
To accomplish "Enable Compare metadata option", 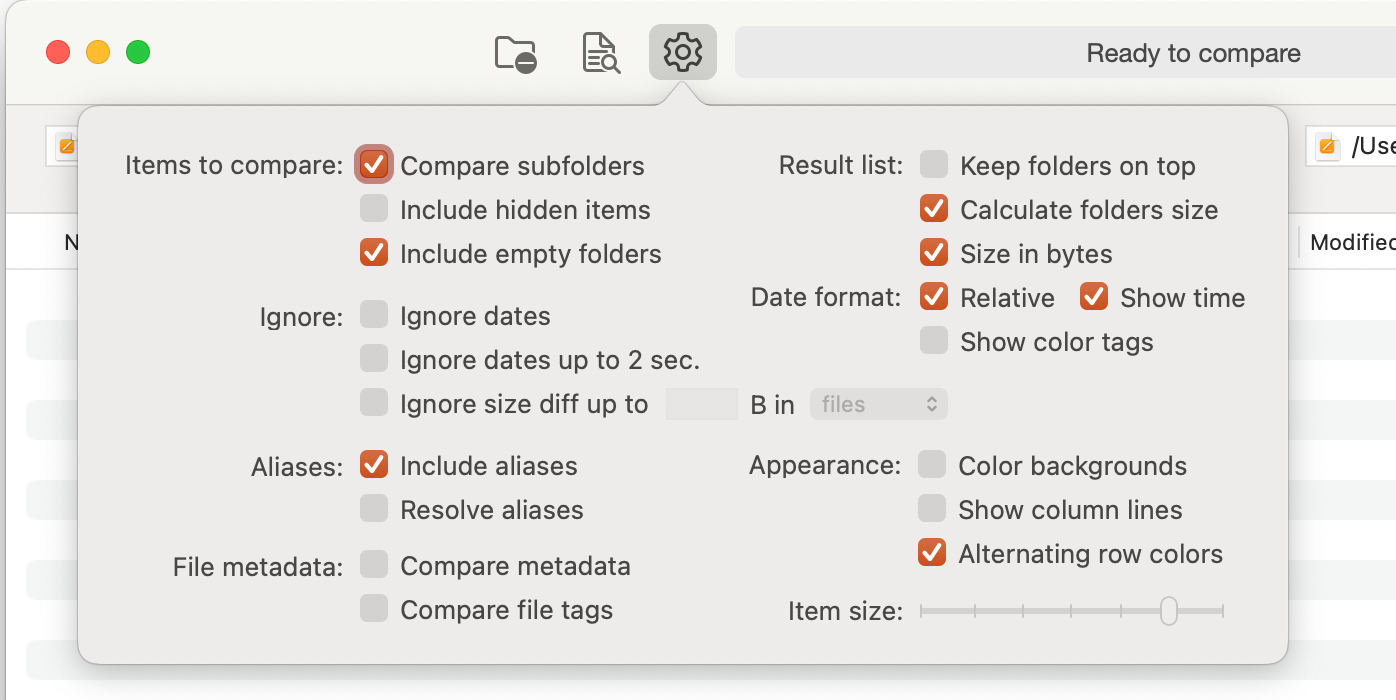I will tap(374, 566).
